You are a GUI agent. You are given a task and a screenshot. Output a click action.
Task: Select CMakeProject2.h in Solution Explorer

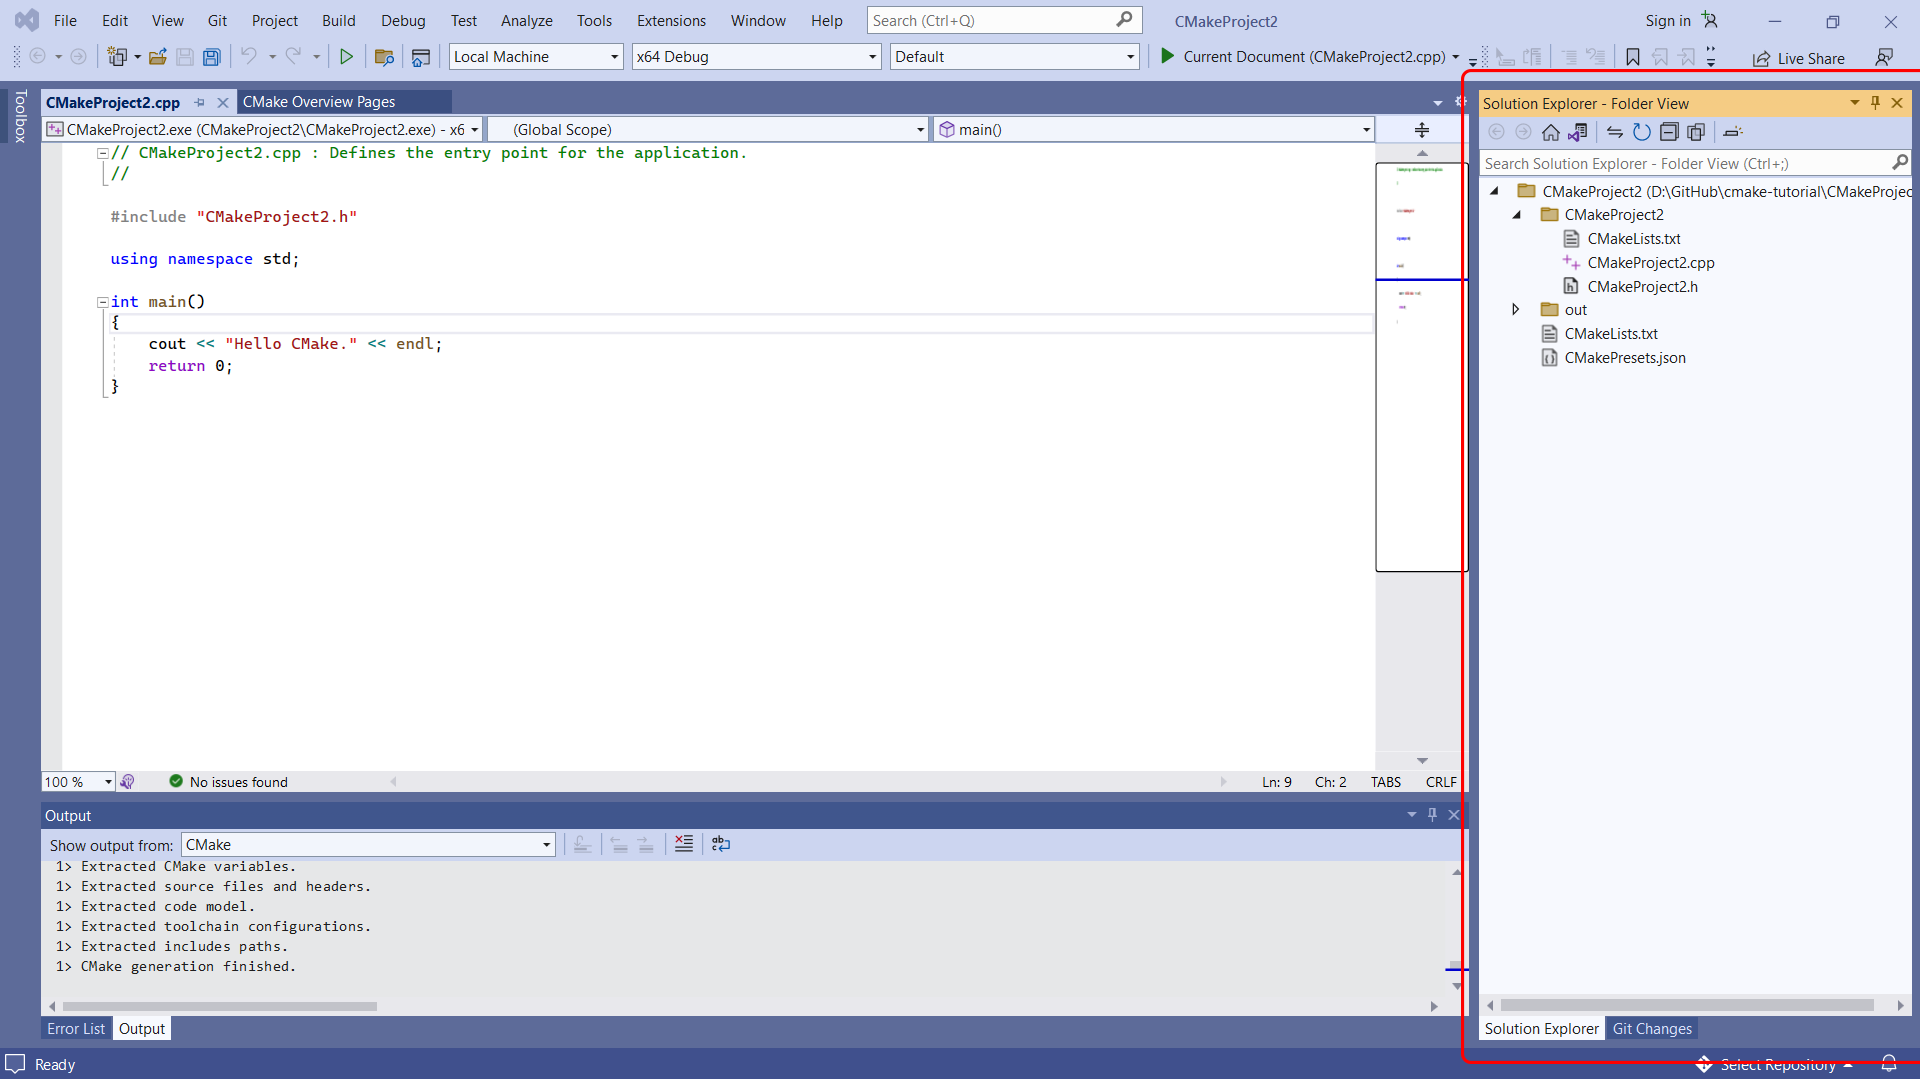(1642, 287)
